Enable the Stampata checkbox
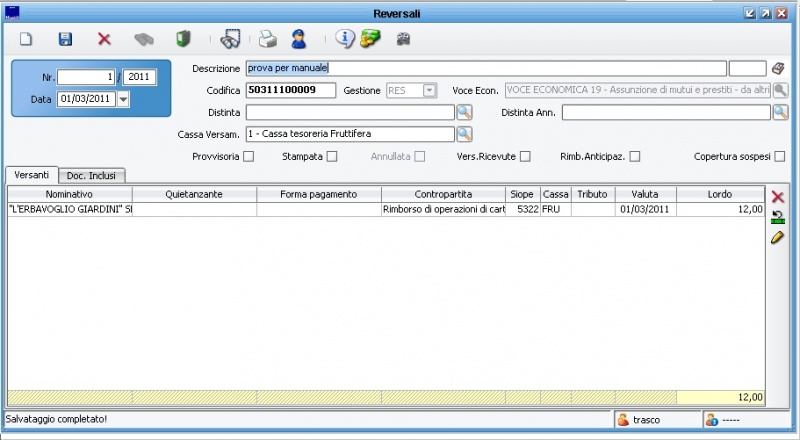The image size is (800, 440). pos(331,156)
